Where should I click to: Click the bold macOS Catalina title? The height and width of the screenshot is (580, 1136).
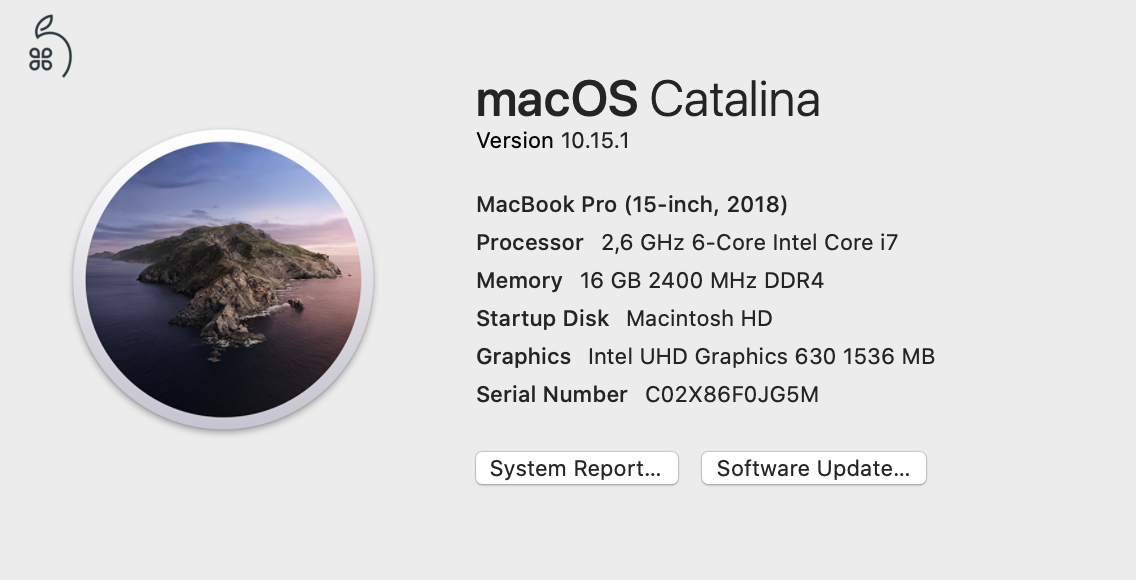pyautogui.click(x=647, y=99)
